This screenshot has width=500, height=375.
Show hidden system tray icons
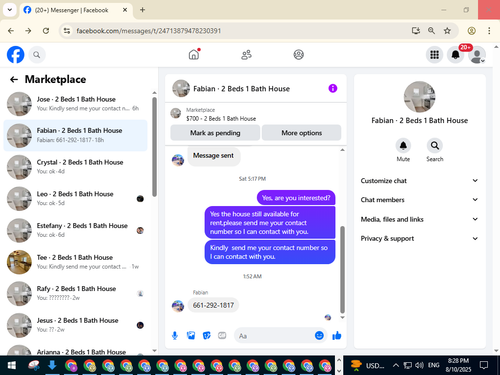[x=396, y=365]
